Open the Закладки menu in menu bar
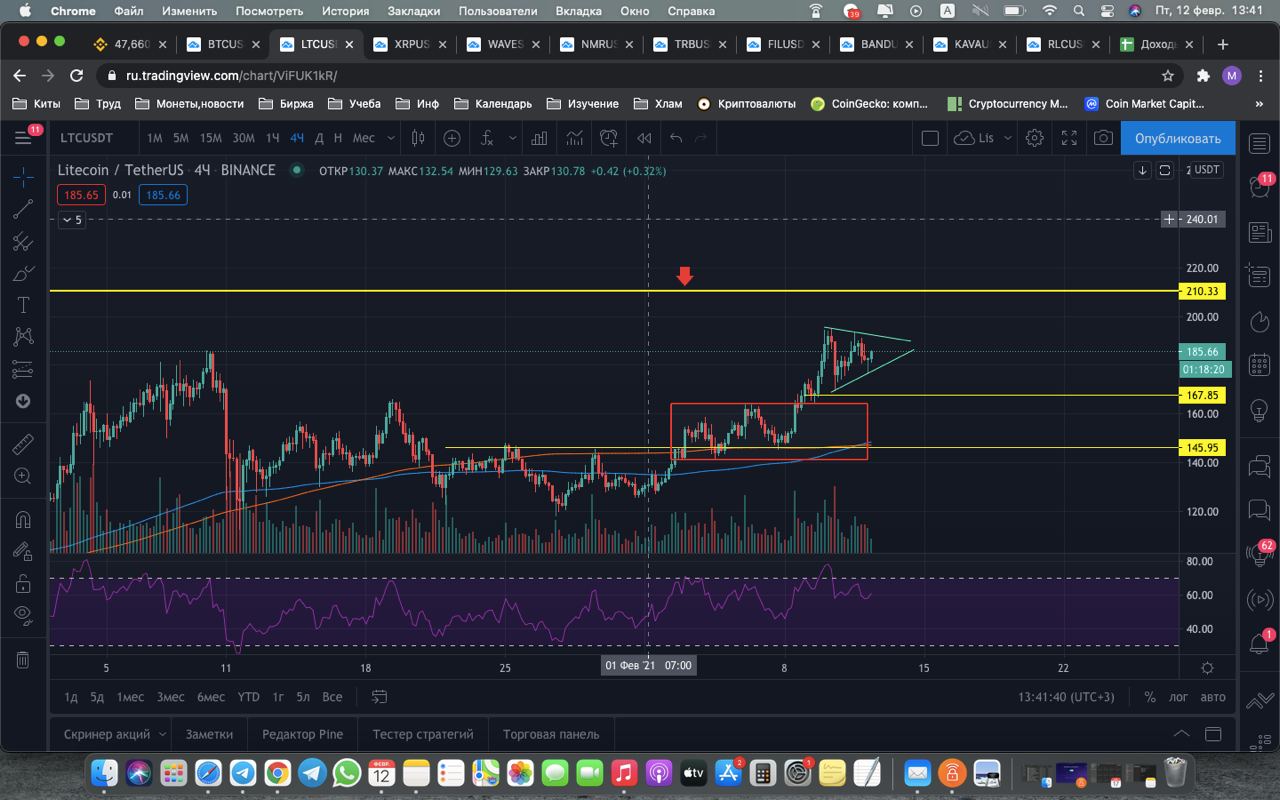 [413, 11]
